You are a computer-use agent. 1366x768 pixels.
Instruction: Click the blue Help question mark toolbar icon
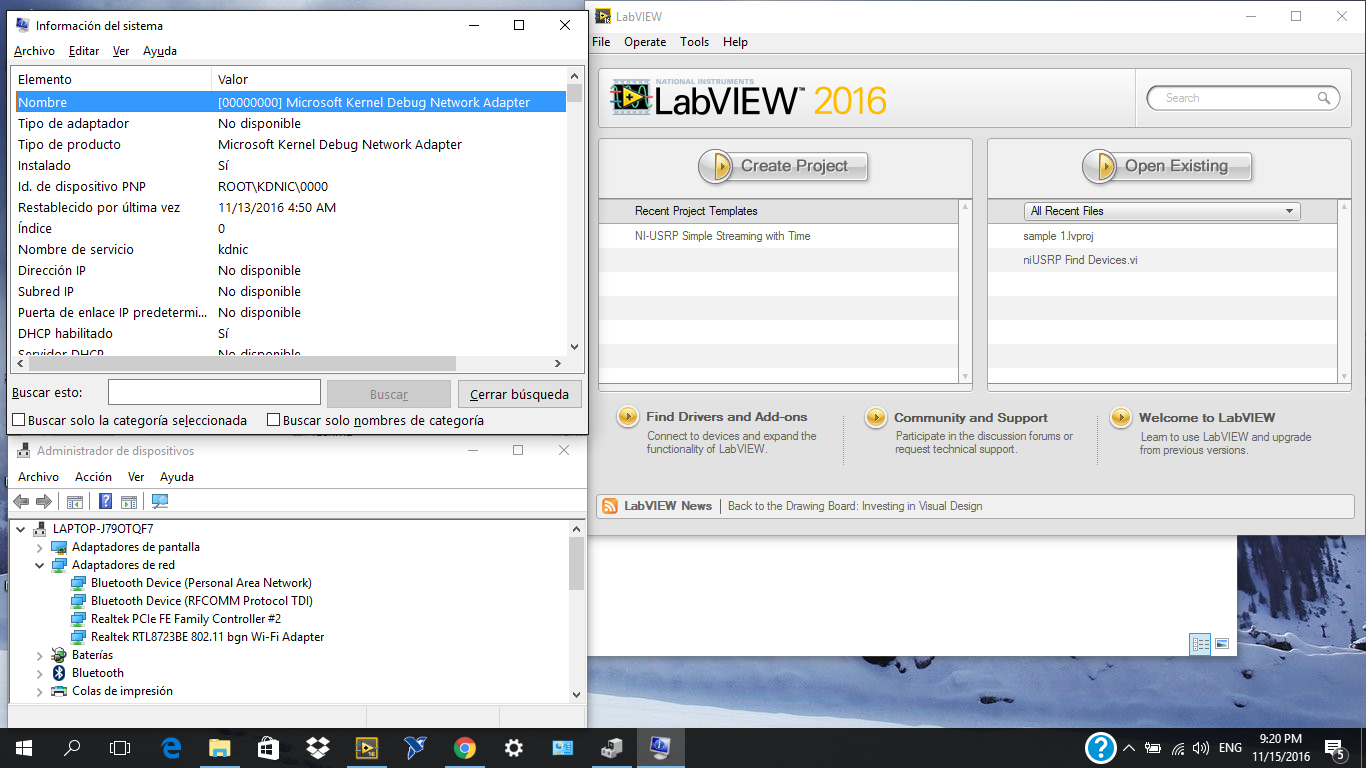[105, 502]
